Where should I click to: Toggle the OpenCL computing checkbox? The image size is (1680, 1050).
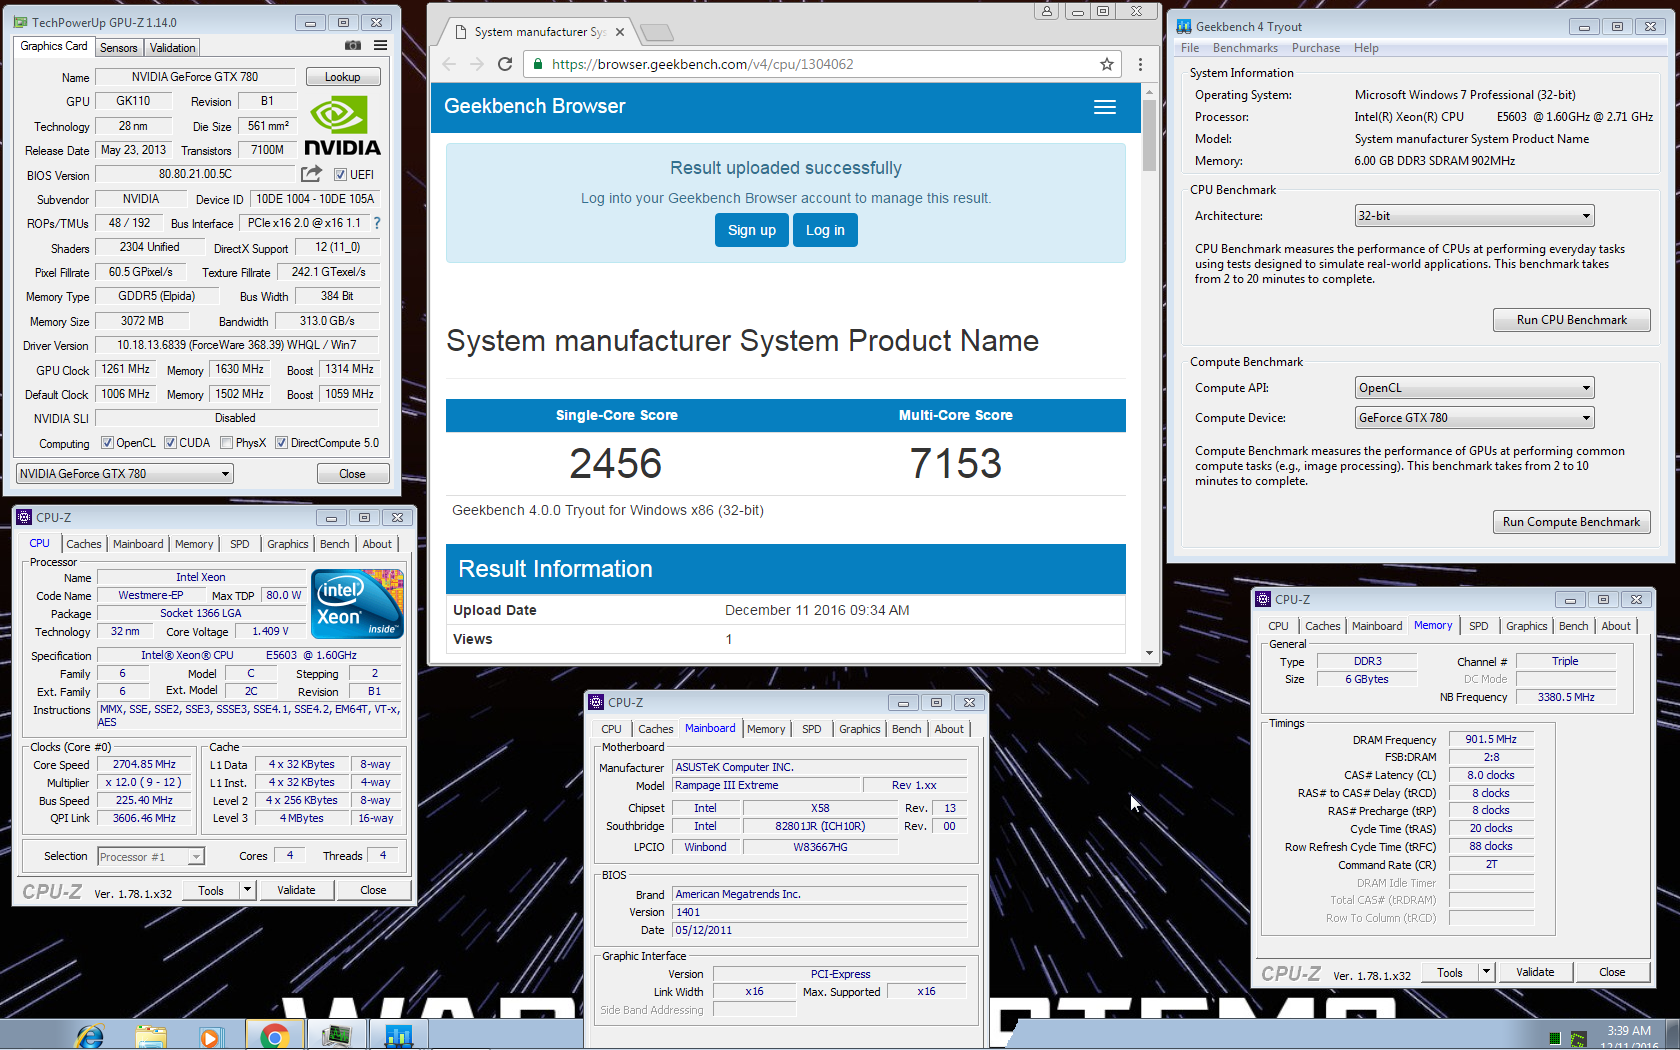(107, 443)
